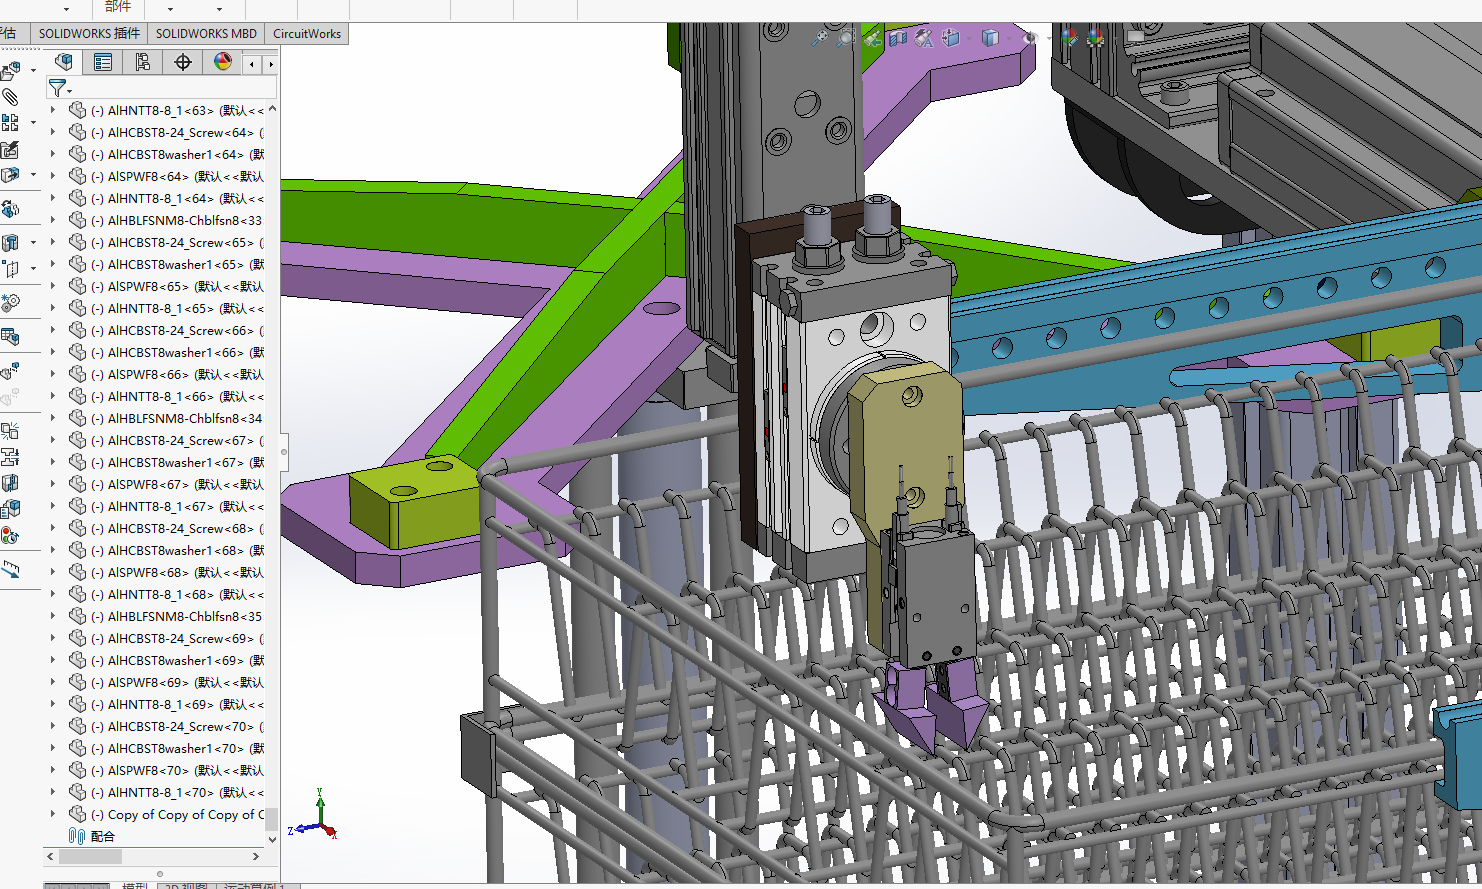
Task: Click tree horizontal scroll right arrow
Action: (256, 857)
